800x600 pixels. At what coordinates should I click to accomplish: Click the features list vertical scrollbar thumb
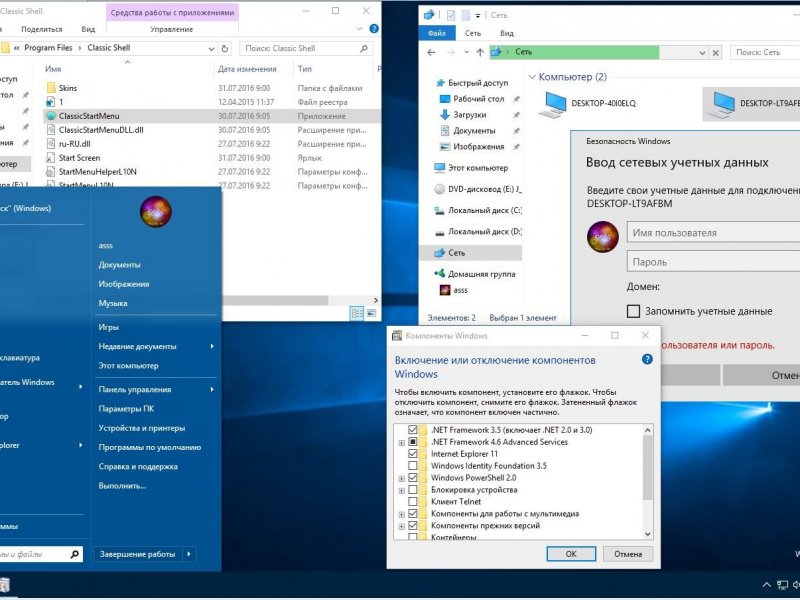[647, 468]
